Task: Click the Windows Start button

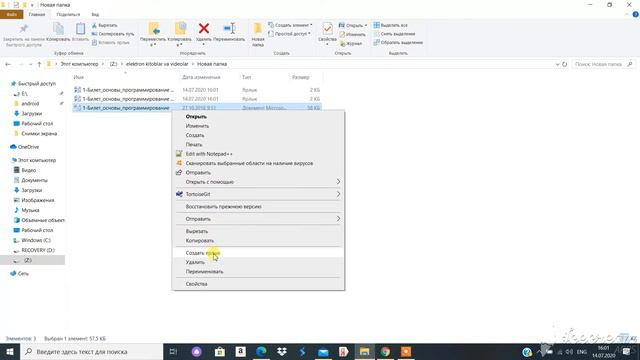Action: point(10,352)
